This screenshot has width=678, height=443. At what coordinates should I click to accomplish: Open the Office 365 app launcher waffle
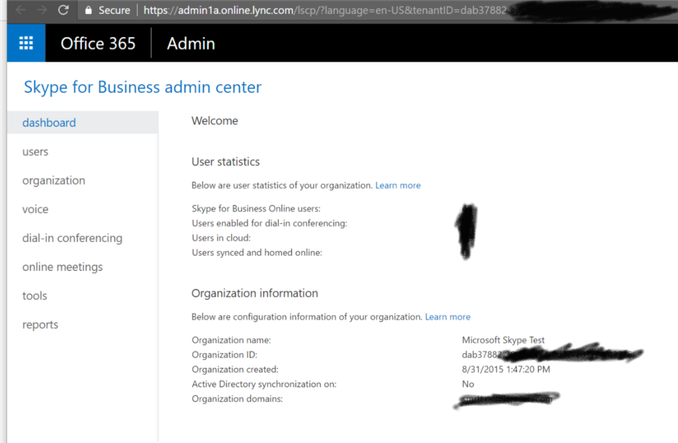(26, 43)
